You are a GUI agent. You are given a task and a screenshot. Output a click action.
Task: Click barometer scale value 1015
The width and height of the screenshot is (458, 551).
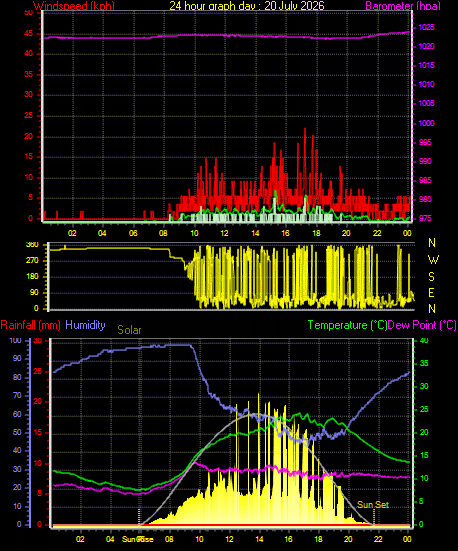426,65
